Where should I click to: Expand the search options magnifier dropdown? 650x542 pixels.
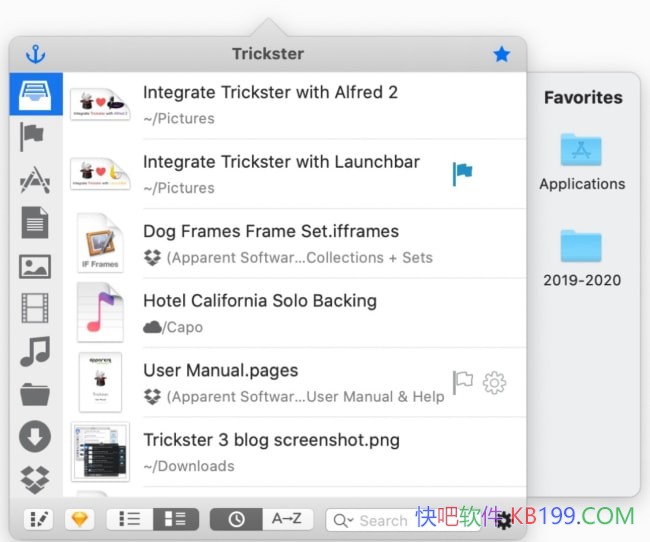[x=343, y=520]
